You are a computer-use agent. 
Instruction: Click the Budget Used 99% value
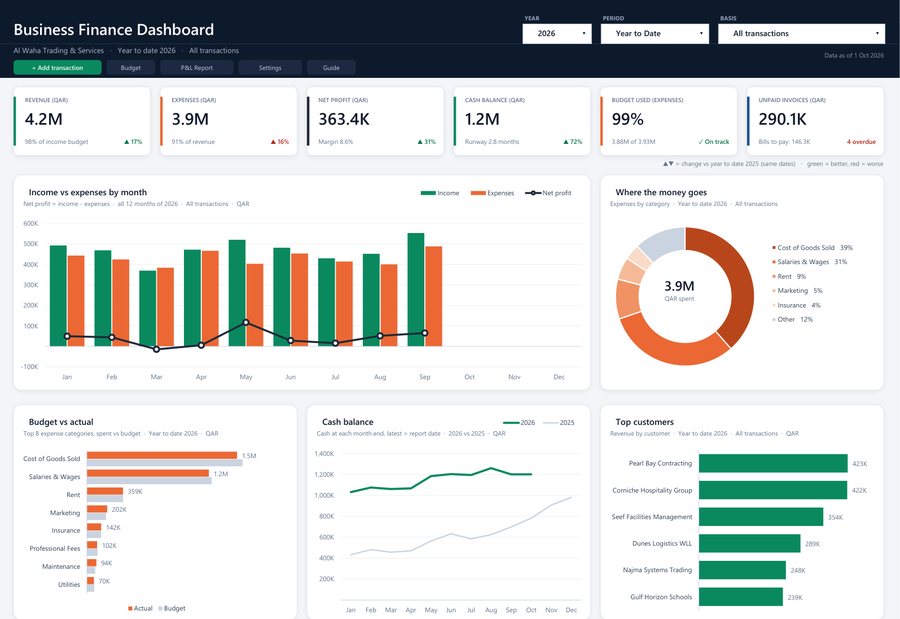pyautogui.click(x=627, y=119)
